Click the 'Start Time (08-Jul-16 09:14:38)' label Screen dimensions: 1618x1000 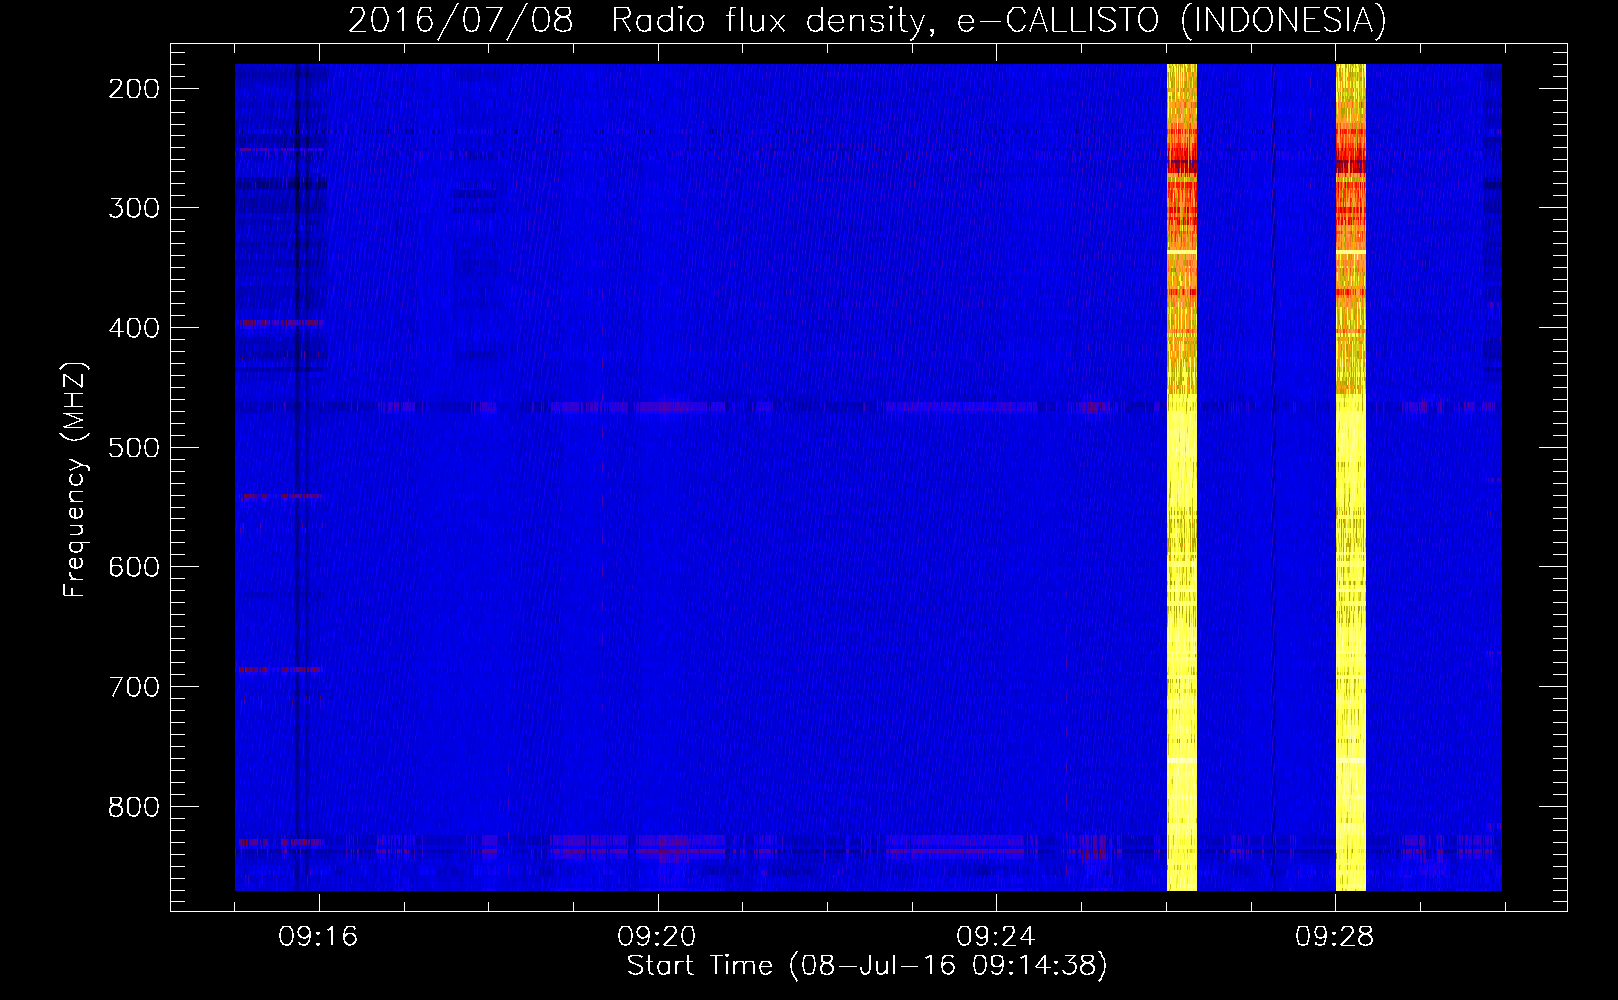(x=867, y=966)
